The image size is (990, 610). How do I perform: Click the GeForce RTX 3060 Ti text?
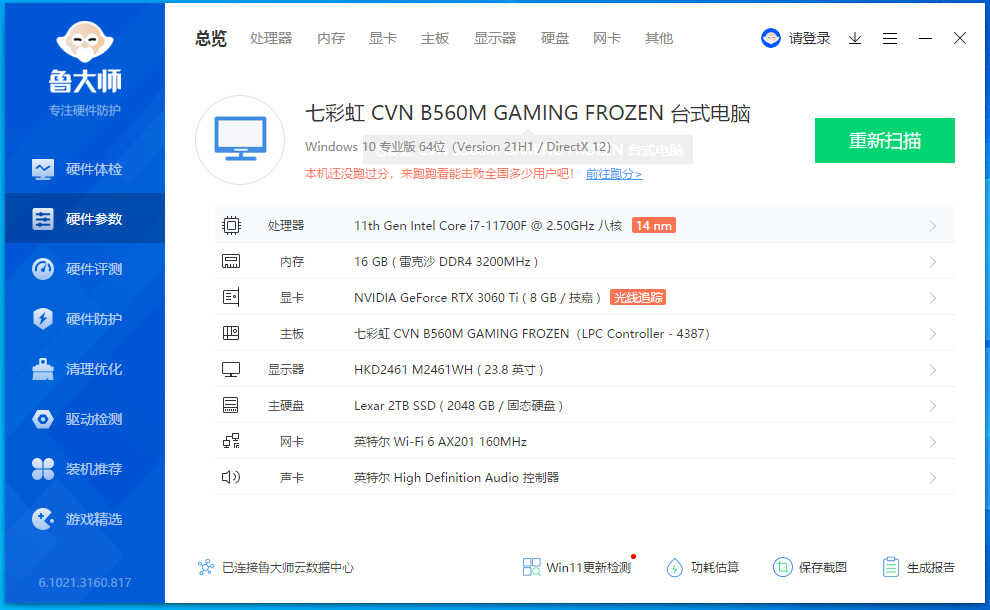477,297
